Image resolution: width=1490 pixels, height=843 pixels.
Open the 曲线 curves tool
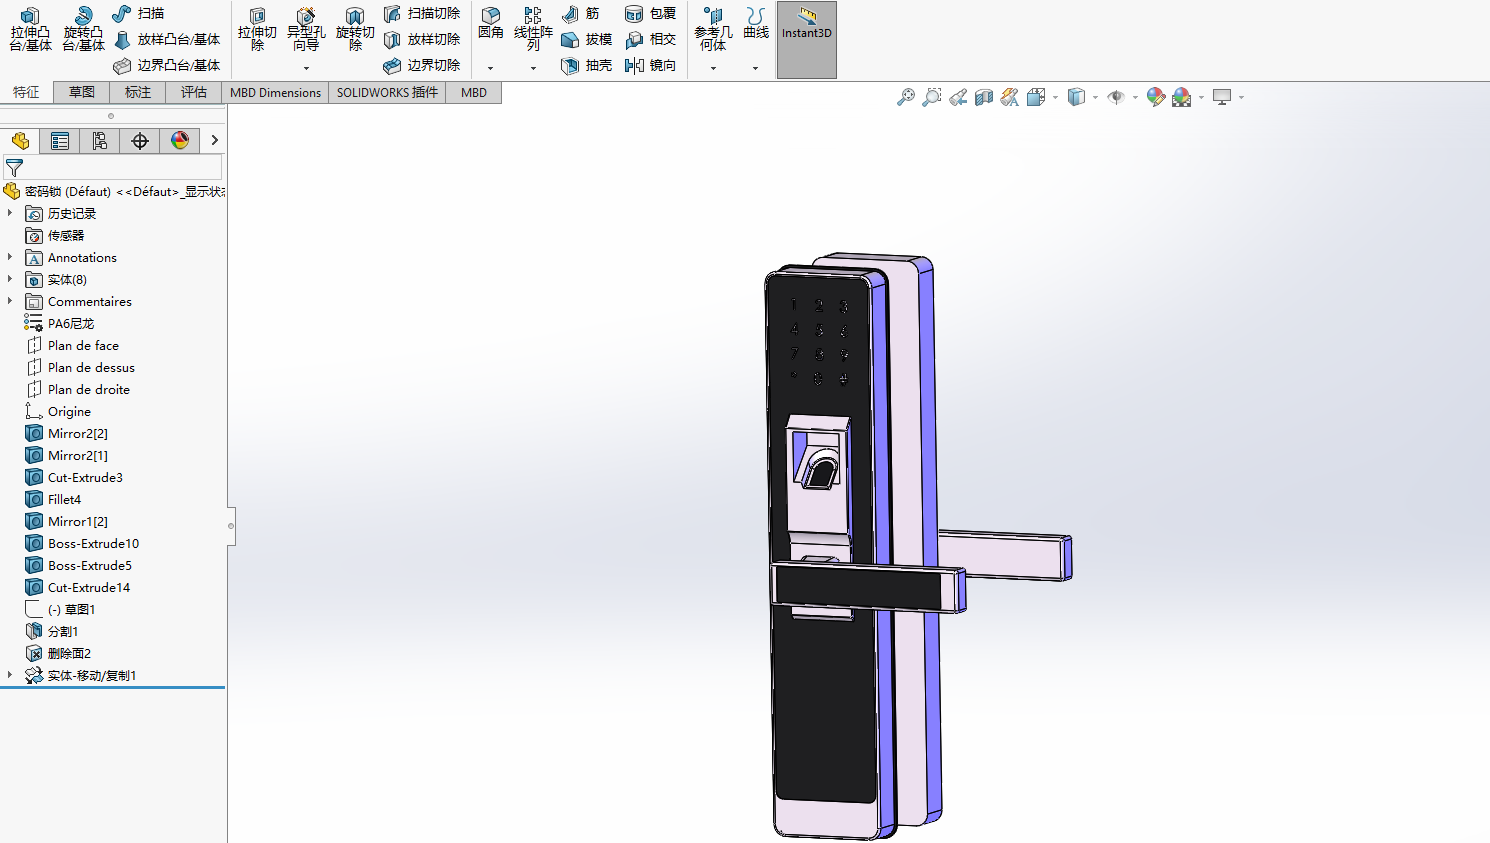756,24
